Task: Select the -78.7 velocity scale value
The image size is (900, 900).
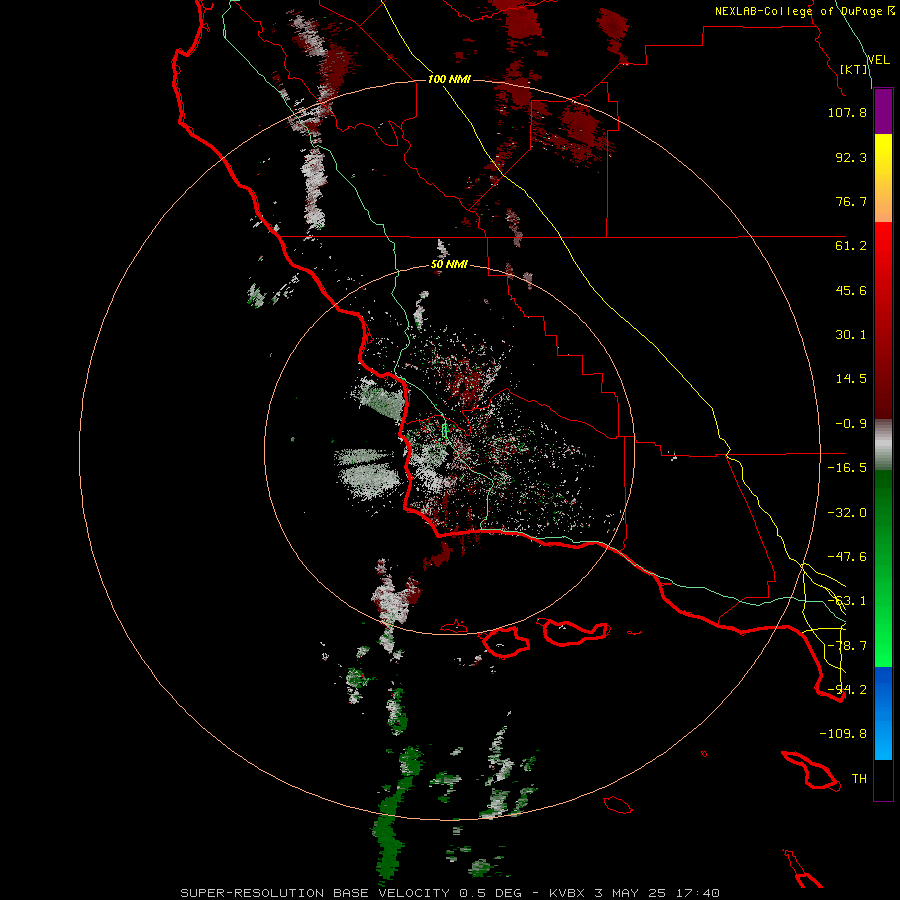Action: point(847,646)
